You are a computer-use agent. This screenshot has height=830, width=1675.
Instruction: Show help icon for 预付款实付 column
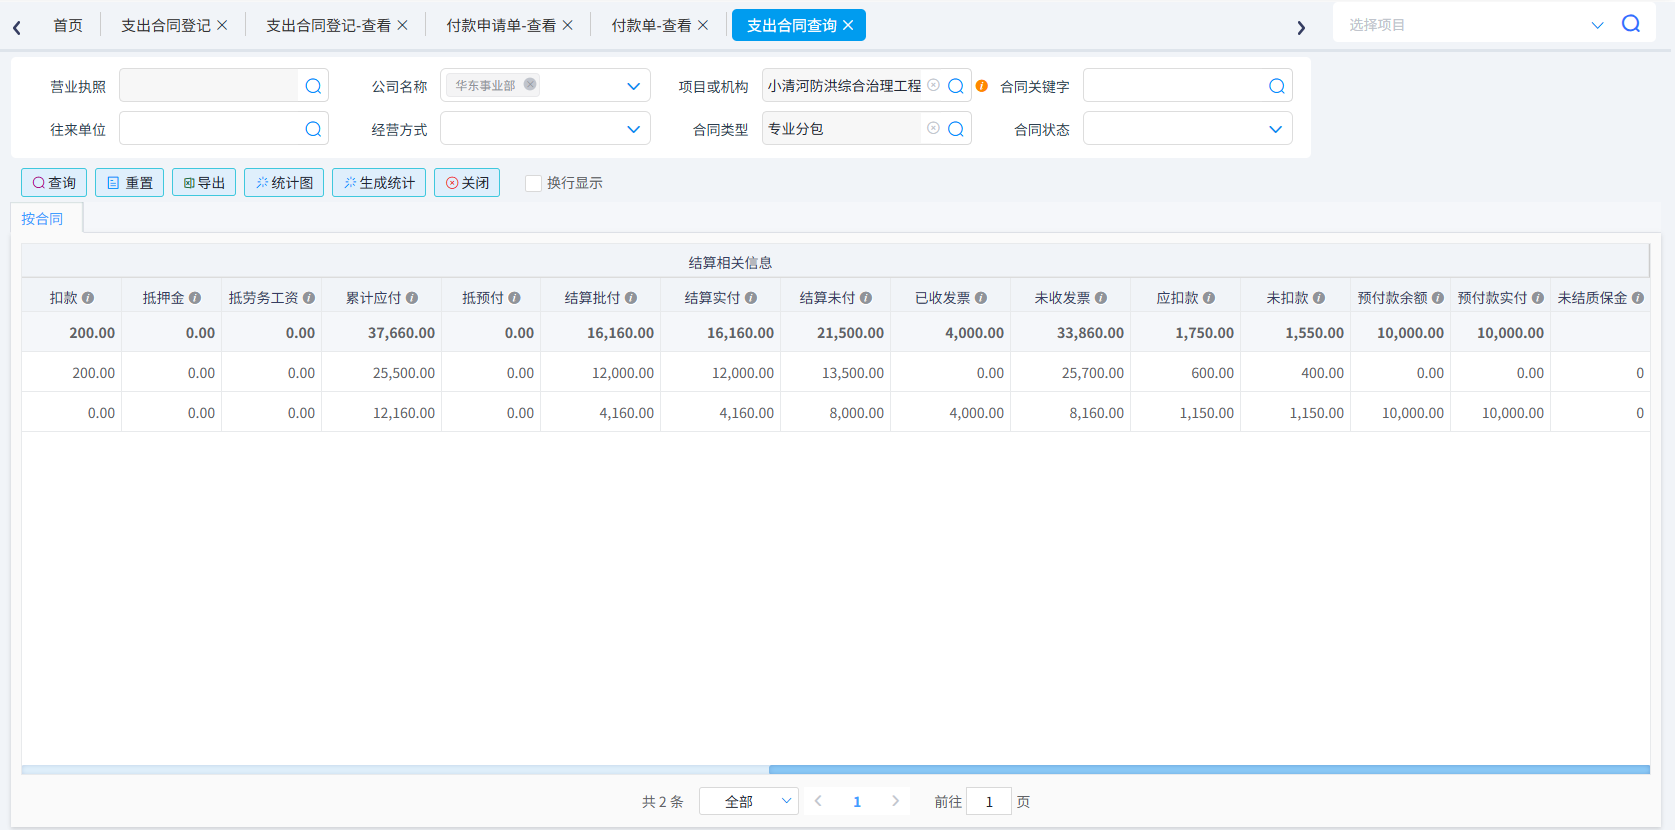[1538, 298]
